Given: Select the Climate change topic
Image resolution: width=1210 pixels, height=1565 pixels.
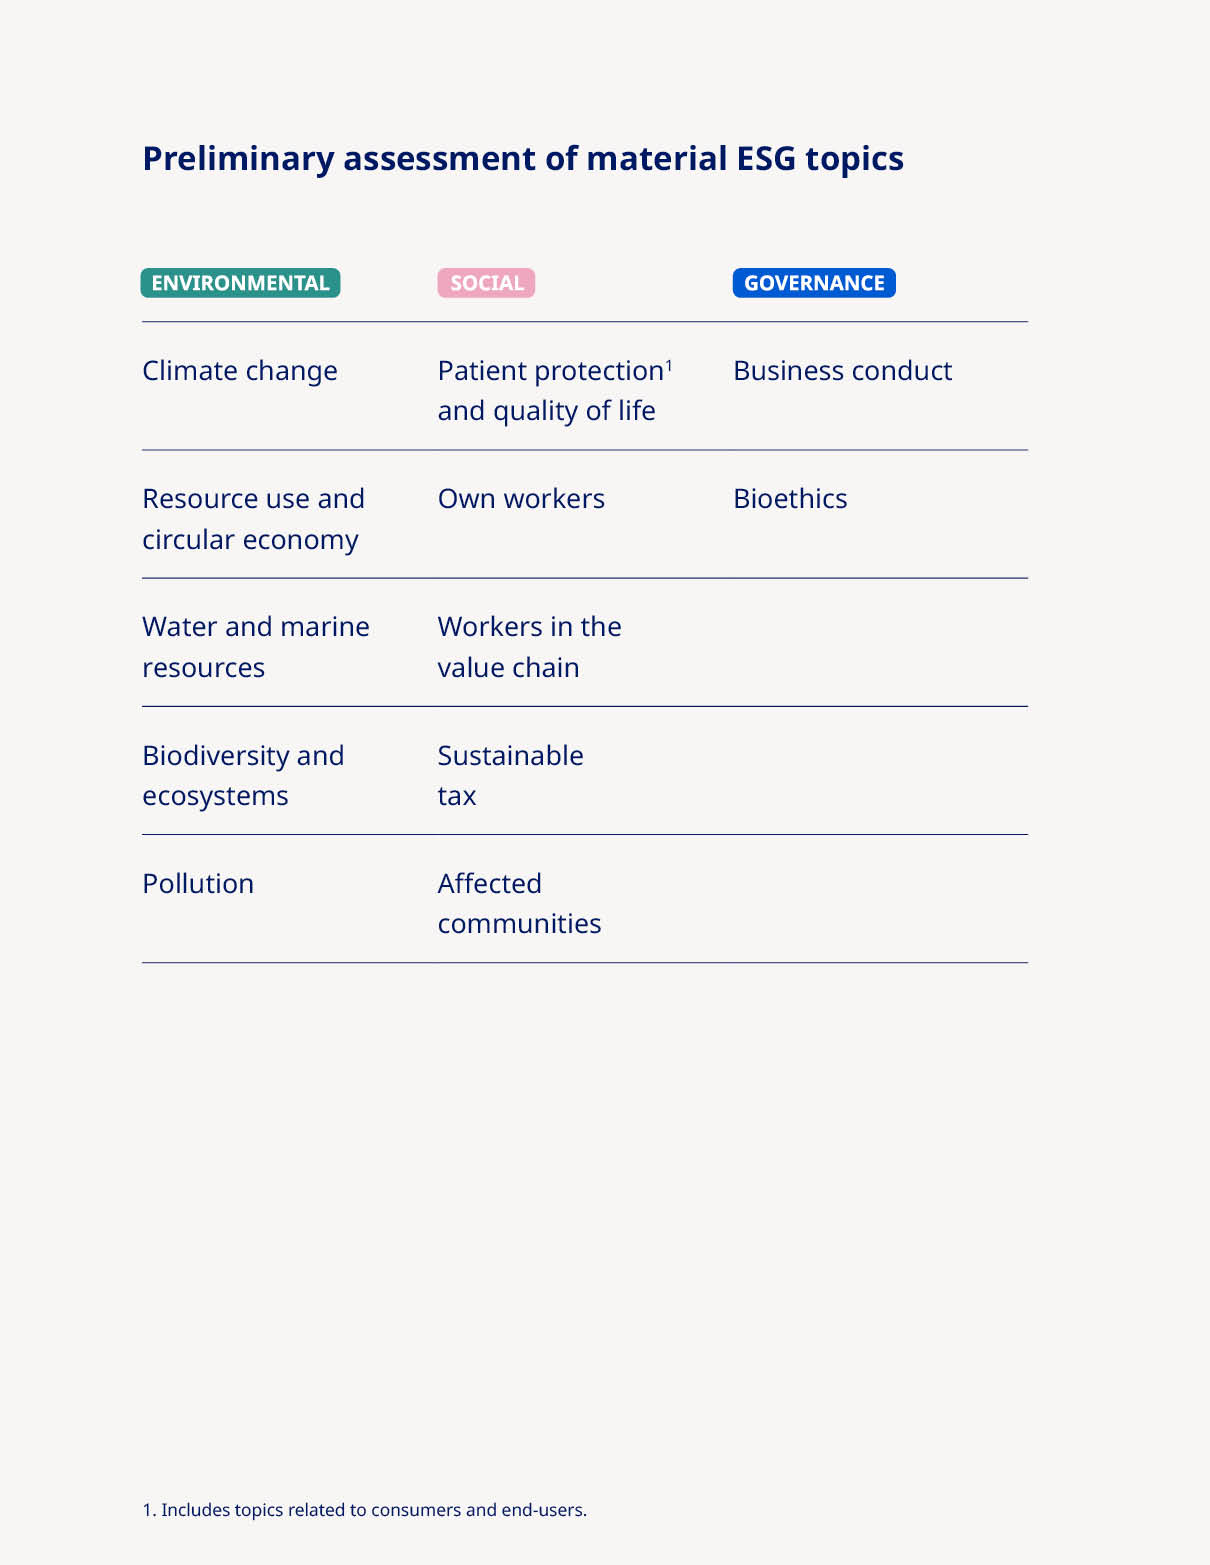Looking at the screenshot, I should pos(240,371).
